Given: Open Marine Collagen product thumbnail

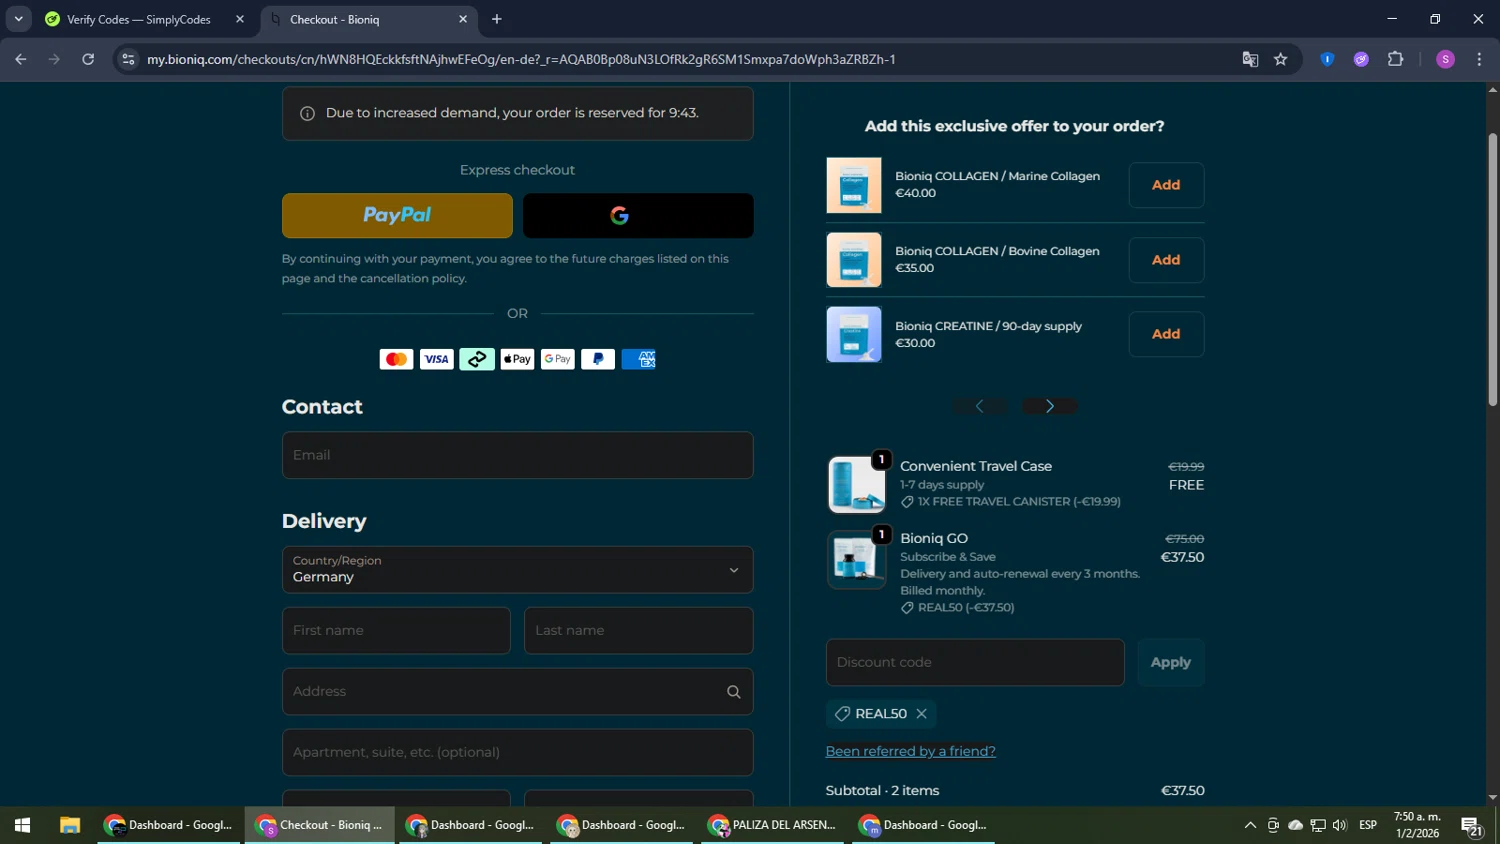Looking at the screenshot, I should point(854,185).
